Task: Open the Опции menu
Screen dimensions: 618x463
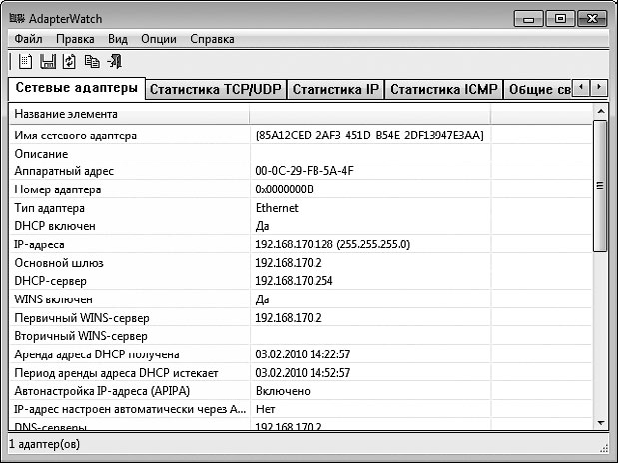Action: pyautogui.click(x=159, y=39)
